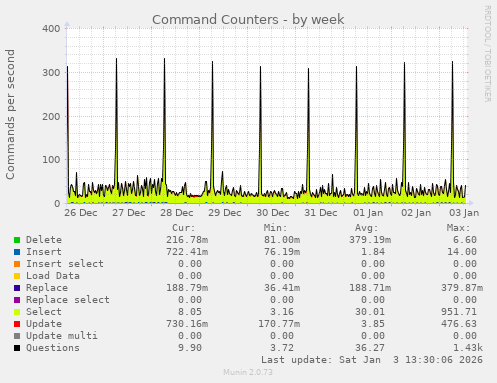Click the '01 Jan' x-axis label
Image resolution: width=497 pixels, height=383 pixels.
pos(368,213)
